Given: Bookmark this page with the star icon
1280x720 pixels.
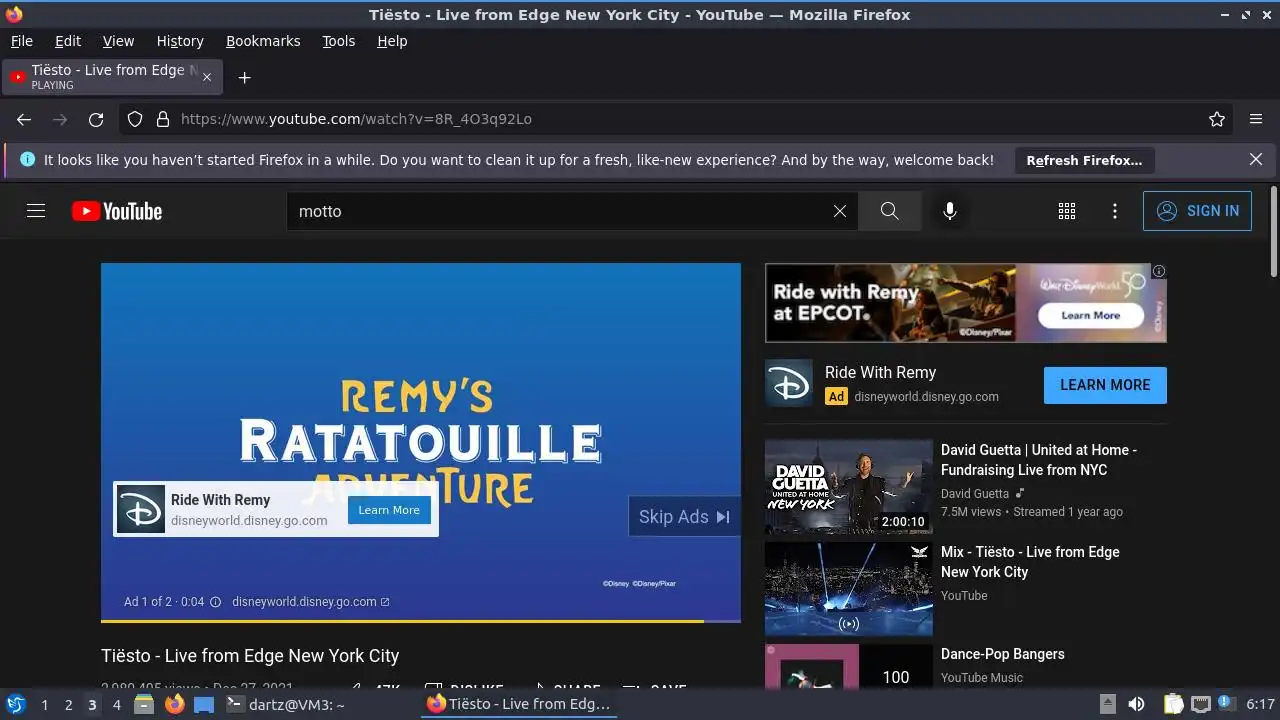Looking at the screenshot, I should pyautogui.click(x=1217, y=119).
